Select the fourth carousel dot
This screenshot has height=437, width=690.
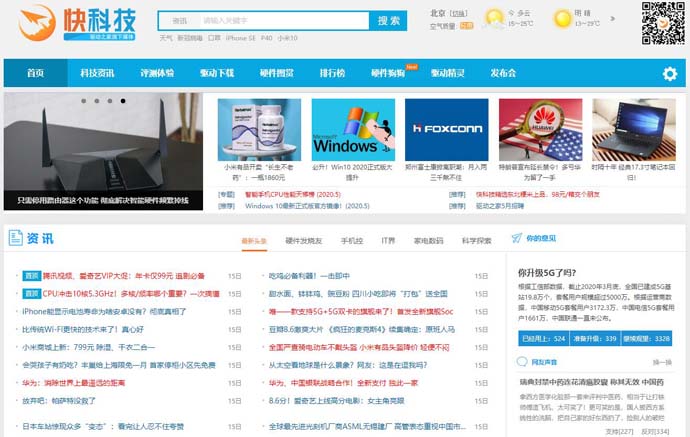click(123, 101)
